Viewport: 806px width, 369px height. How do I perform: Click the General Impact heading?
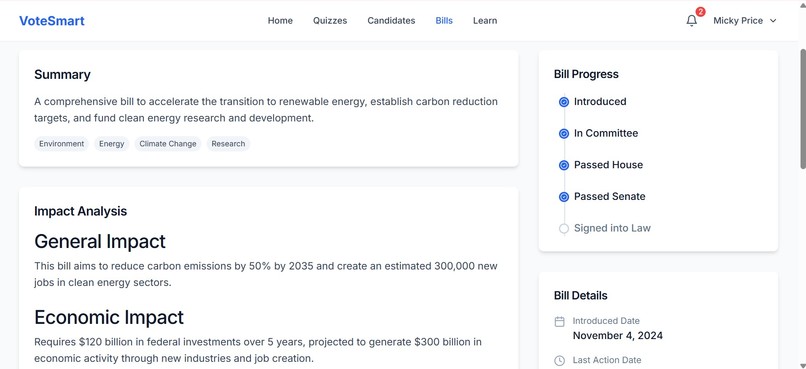pyautogui.click(x=100, y=241)
